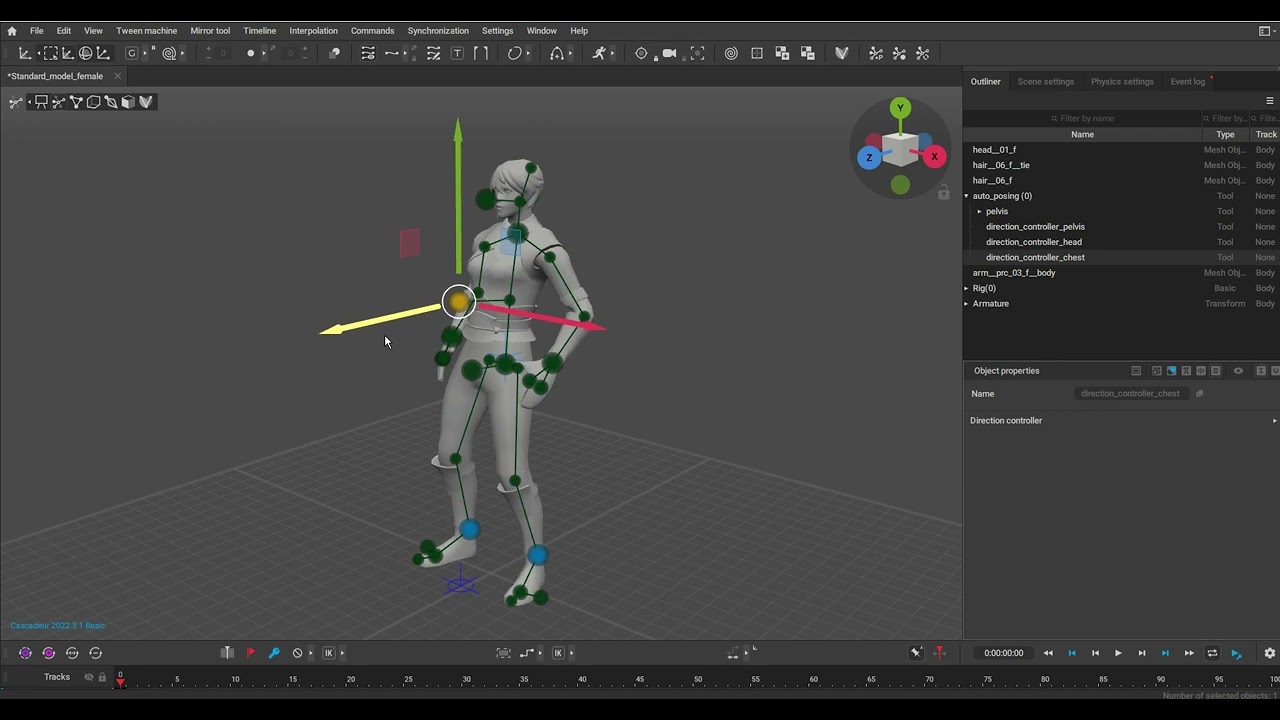Switch to Scene settings tab
1280x720 pixels.
[x=1045, y=82]
